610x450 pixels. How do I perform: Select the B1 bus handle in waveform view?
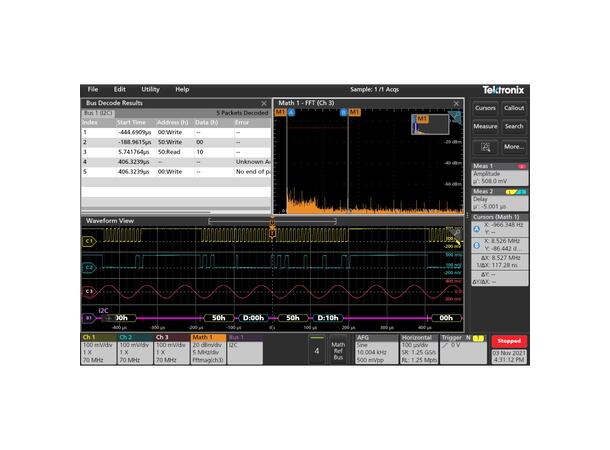[89, 318]
